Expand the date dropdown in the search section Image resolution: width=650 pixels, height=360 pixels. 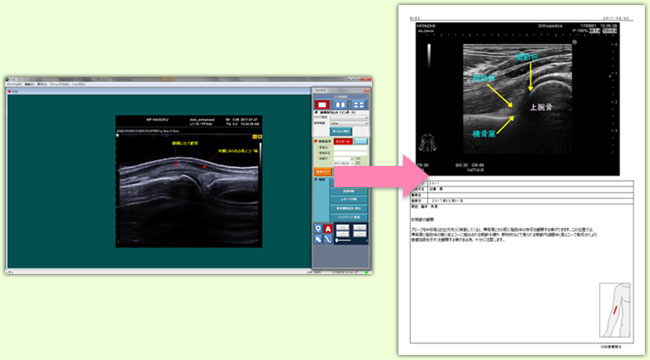(x=344, y=163)
